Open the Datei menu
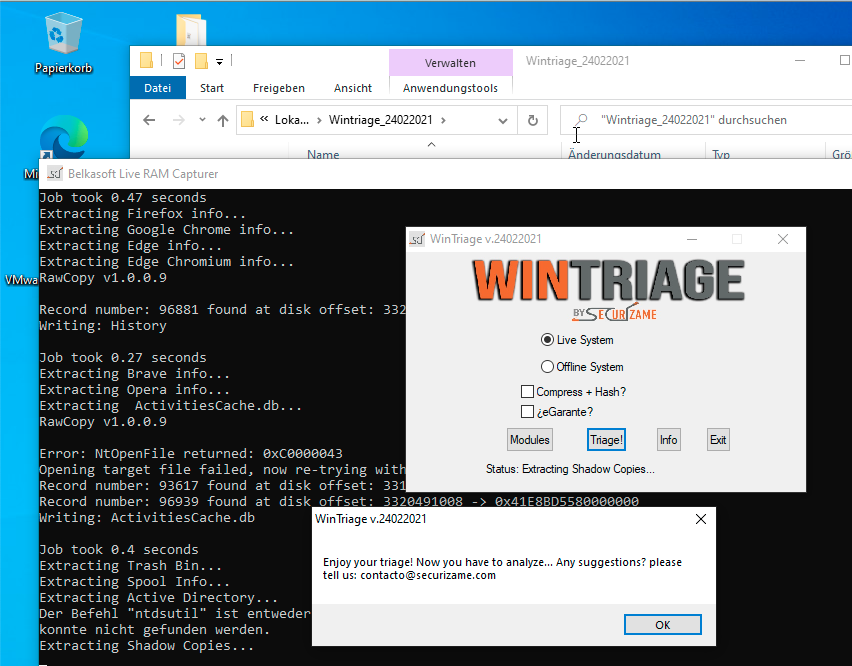 pos(158,88)
